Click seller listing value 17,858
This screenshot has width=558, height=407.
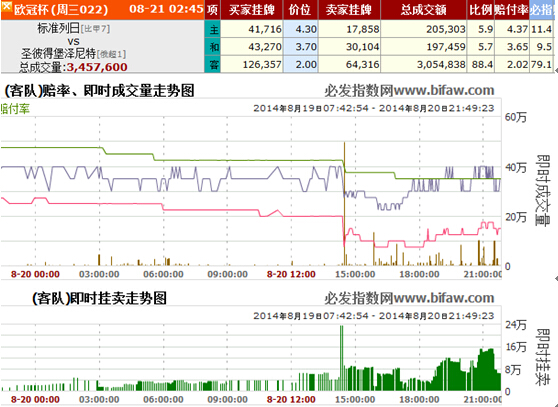click(363, 29)
